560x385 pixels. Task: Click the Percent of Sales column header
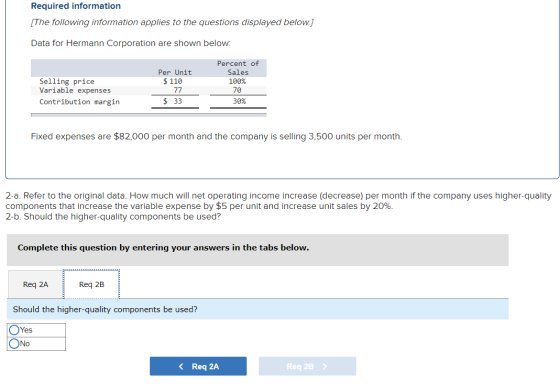tap(238, 68)
